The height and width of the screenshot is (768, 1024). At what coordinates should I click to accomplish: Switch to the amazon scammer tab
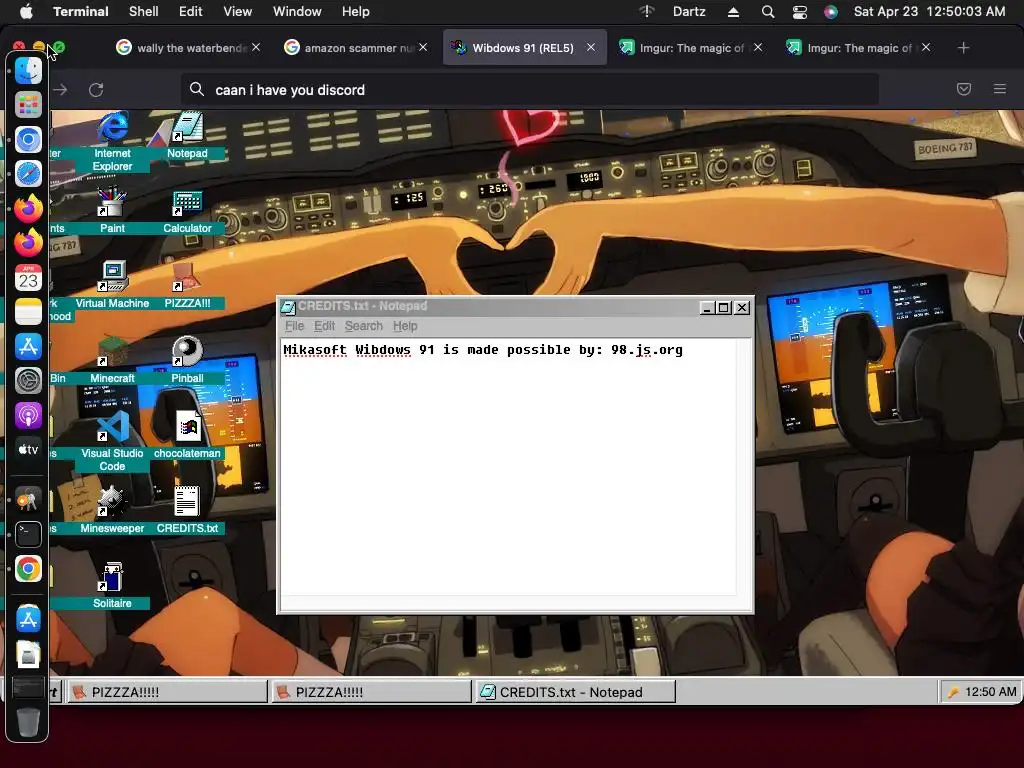[357, 48]
